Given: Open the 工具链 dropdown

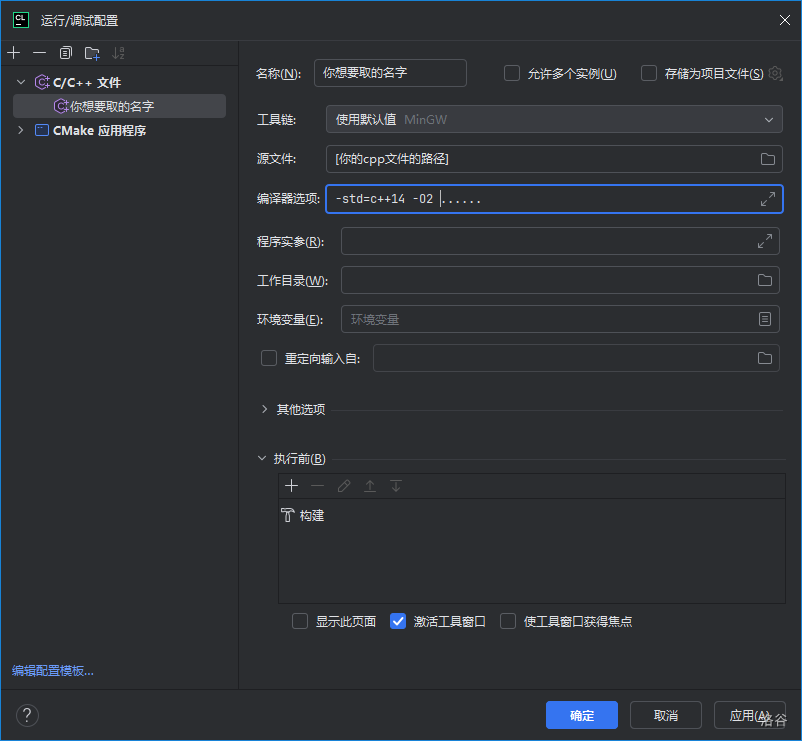Looking at the screenshot, I should [553, 119].
